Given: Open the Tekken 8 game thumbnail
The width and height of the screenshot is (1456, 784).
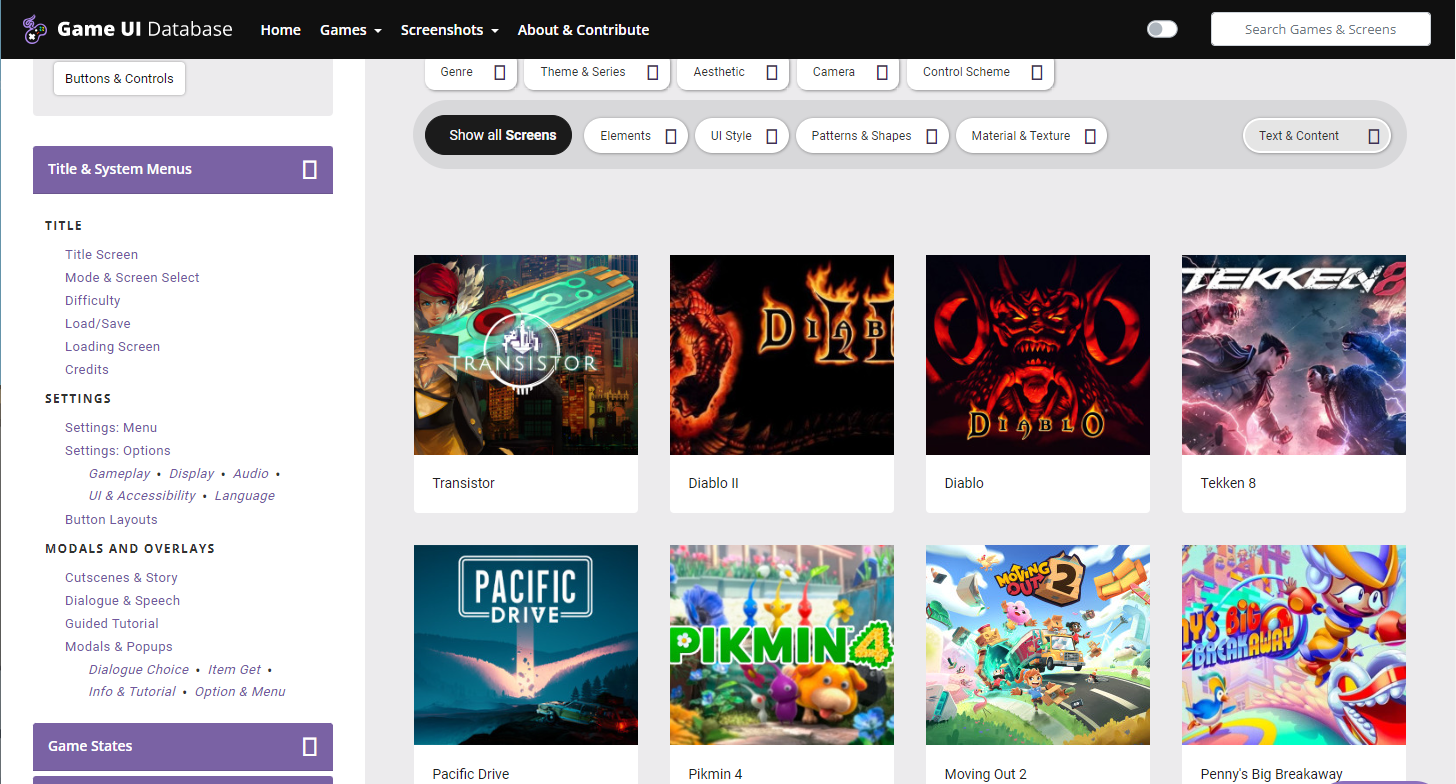Looking at the screenshot, I should [1294, 355].
